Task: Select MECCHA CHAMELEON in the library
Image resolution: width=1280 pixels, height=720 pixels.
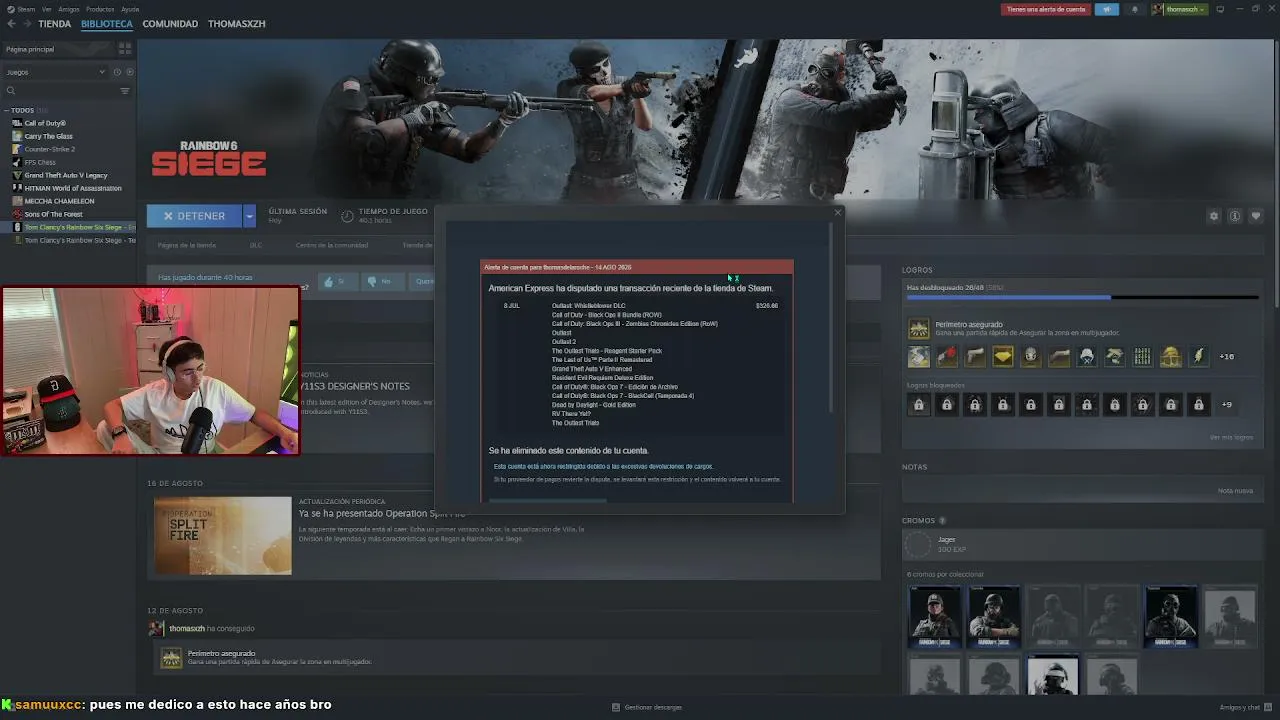Action: (x=59, y=201)
